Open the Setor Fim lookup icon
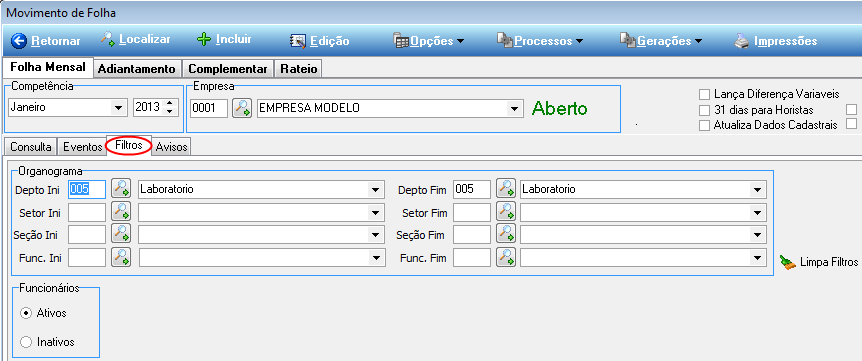Image resolution: width=862 pixels, height=361 pixels. [506, 212]
